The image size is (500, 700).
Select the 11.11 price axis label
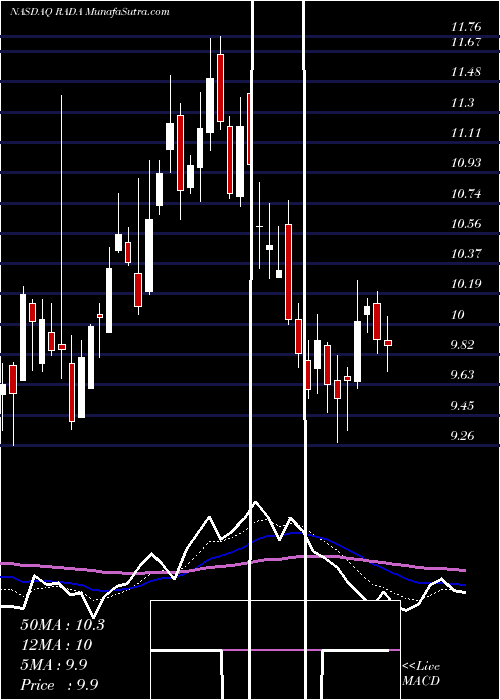point(466,133)
